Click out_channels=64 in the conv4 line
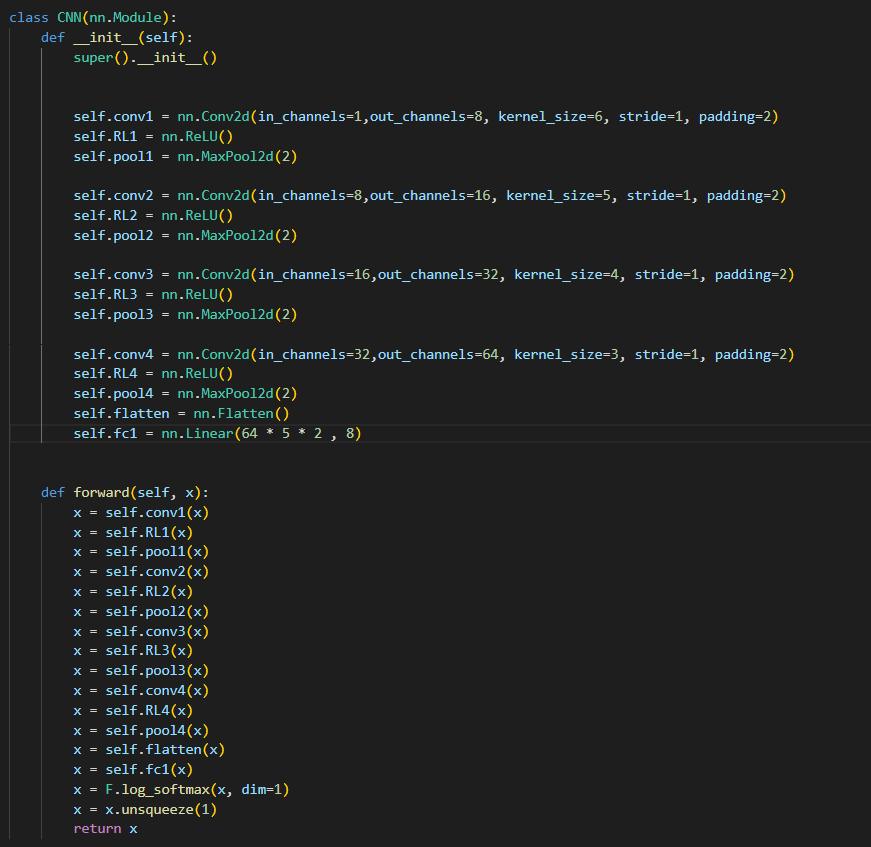This screenshot has width=871, height=847. pyautogui.click(x=438, y=354)
